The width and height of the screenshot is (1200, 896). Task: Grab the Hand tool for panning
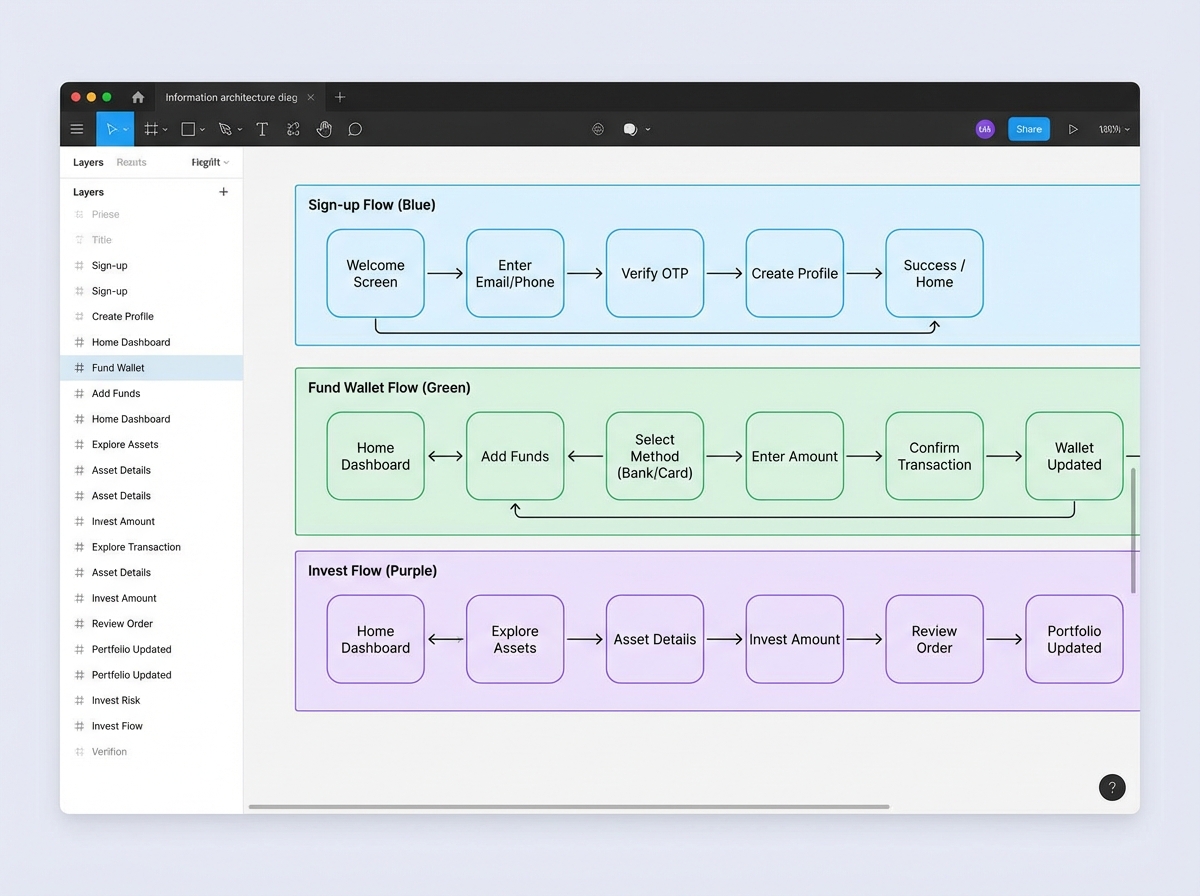click(324, 129)
